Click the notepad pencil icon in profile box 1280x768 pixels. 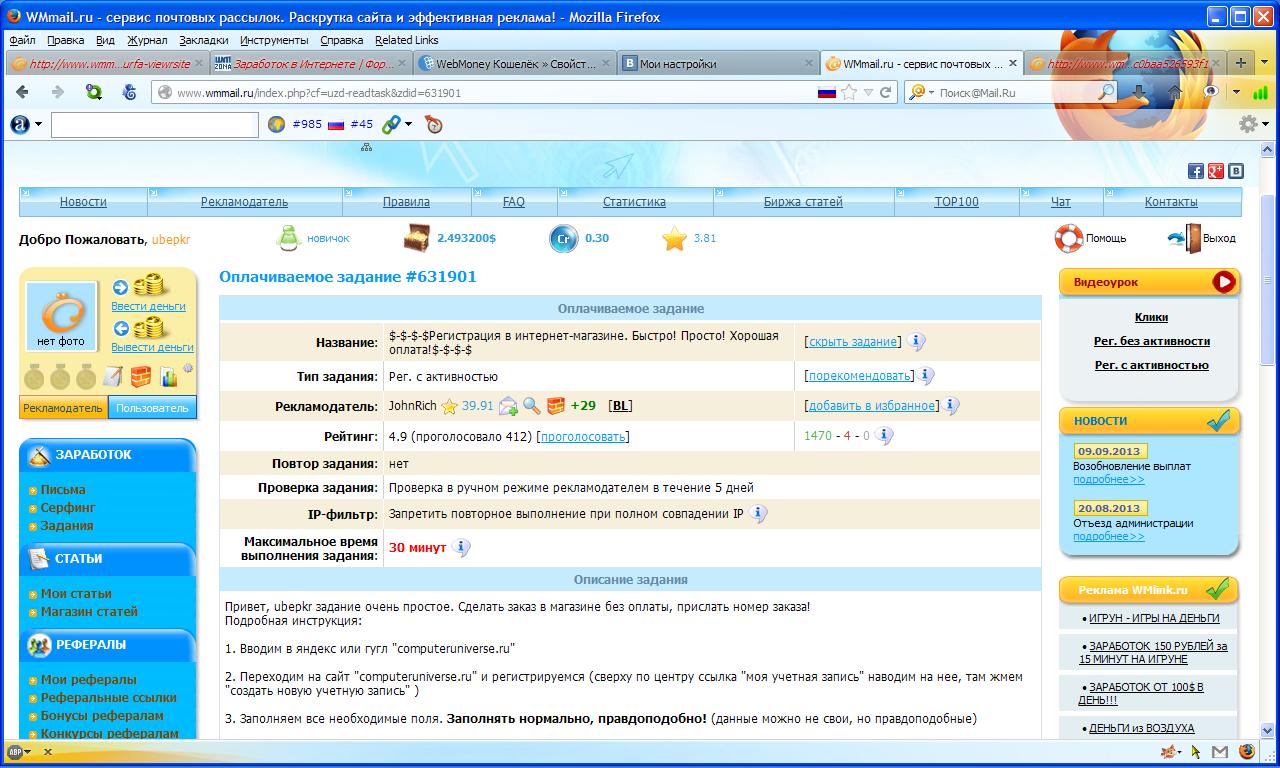click(112, 377)
